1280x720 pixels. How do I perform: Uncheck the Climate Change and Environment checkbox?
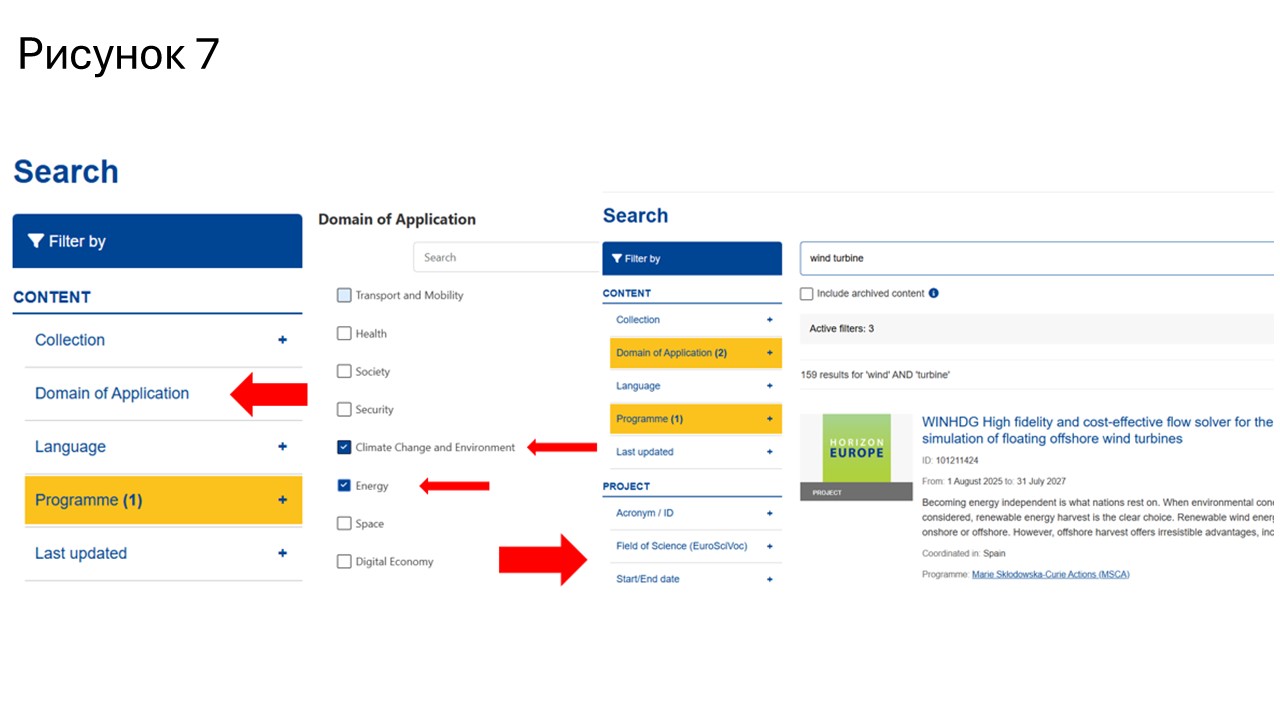(344, 447)
